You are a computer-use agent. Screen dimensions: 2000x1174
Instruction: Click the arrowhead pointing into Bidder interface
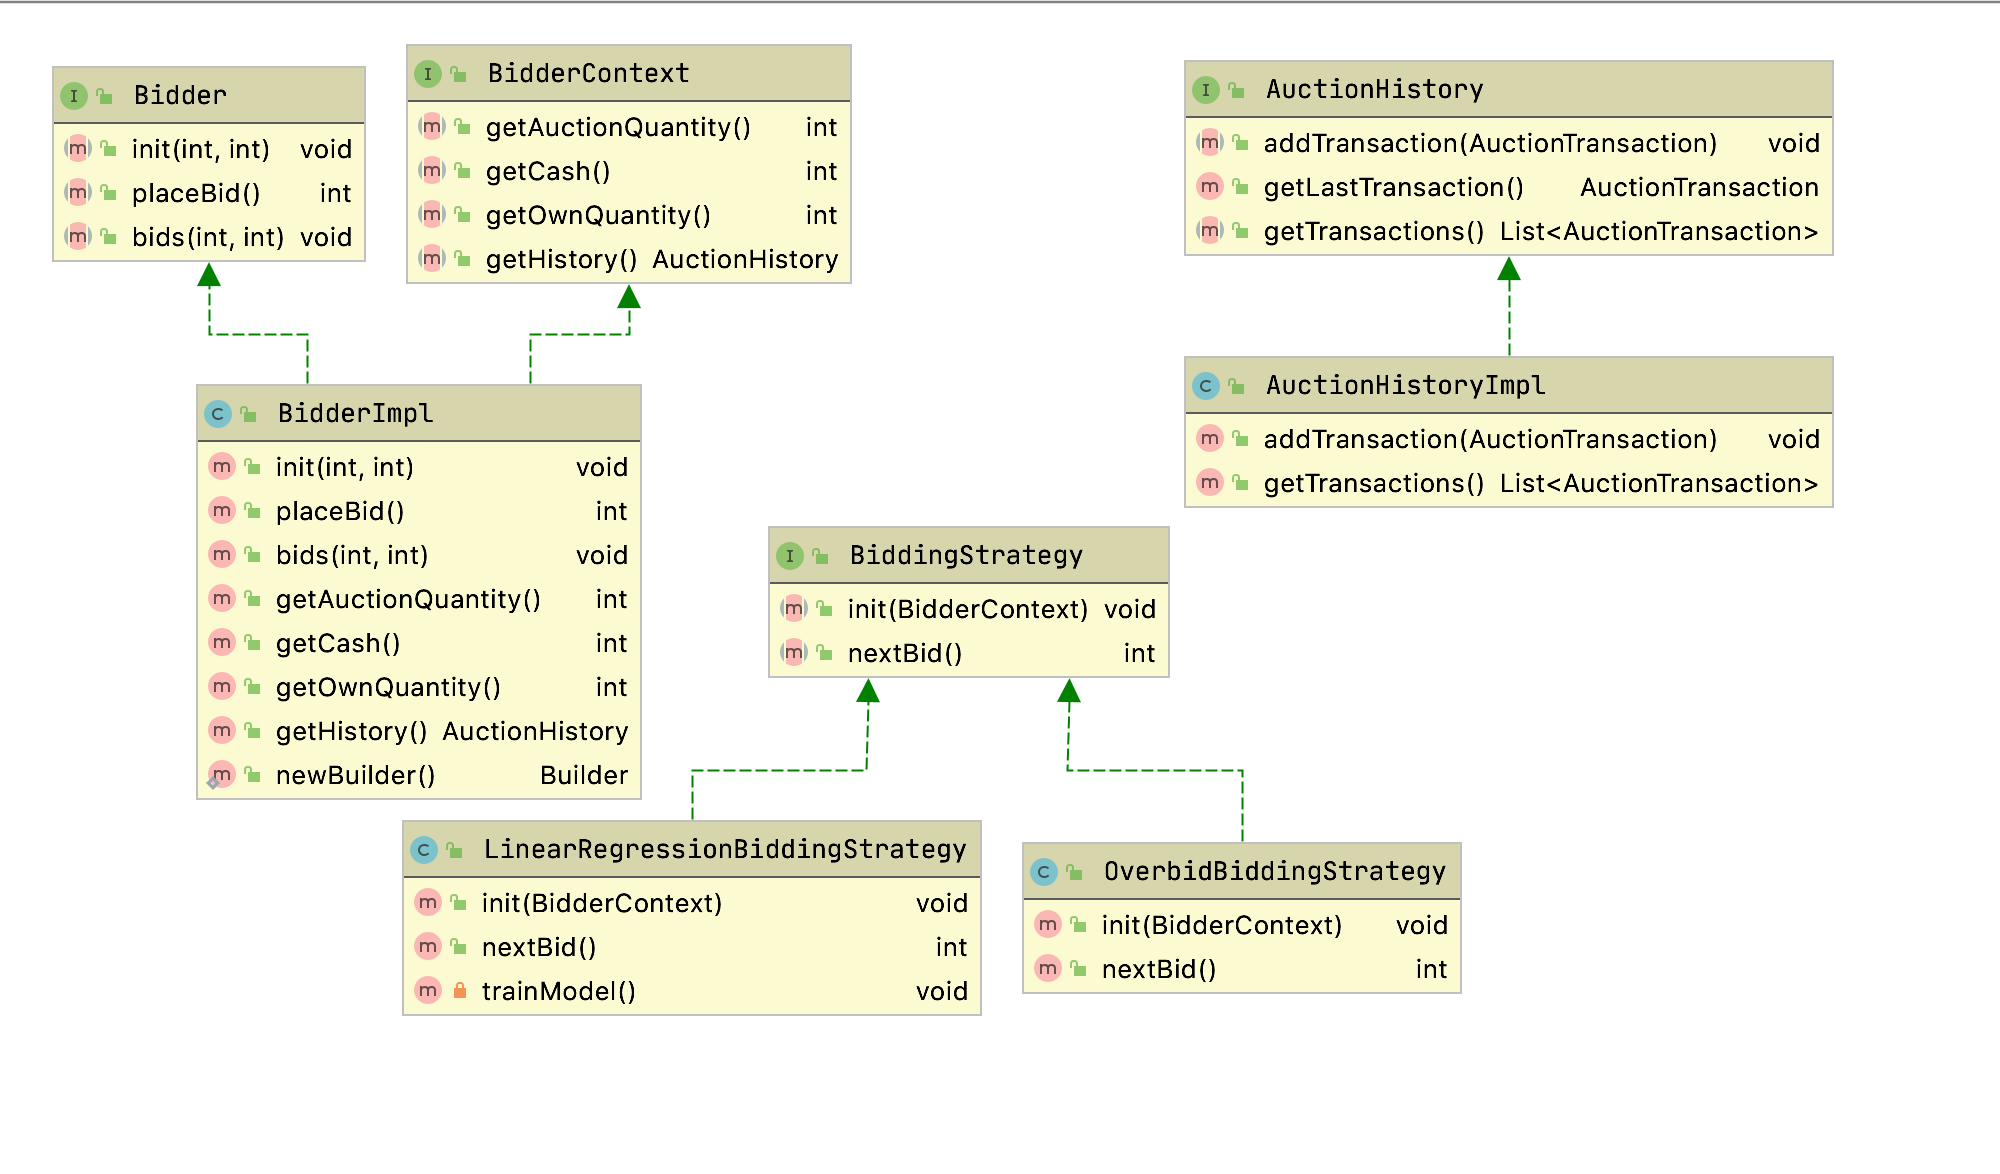(209, 275)
